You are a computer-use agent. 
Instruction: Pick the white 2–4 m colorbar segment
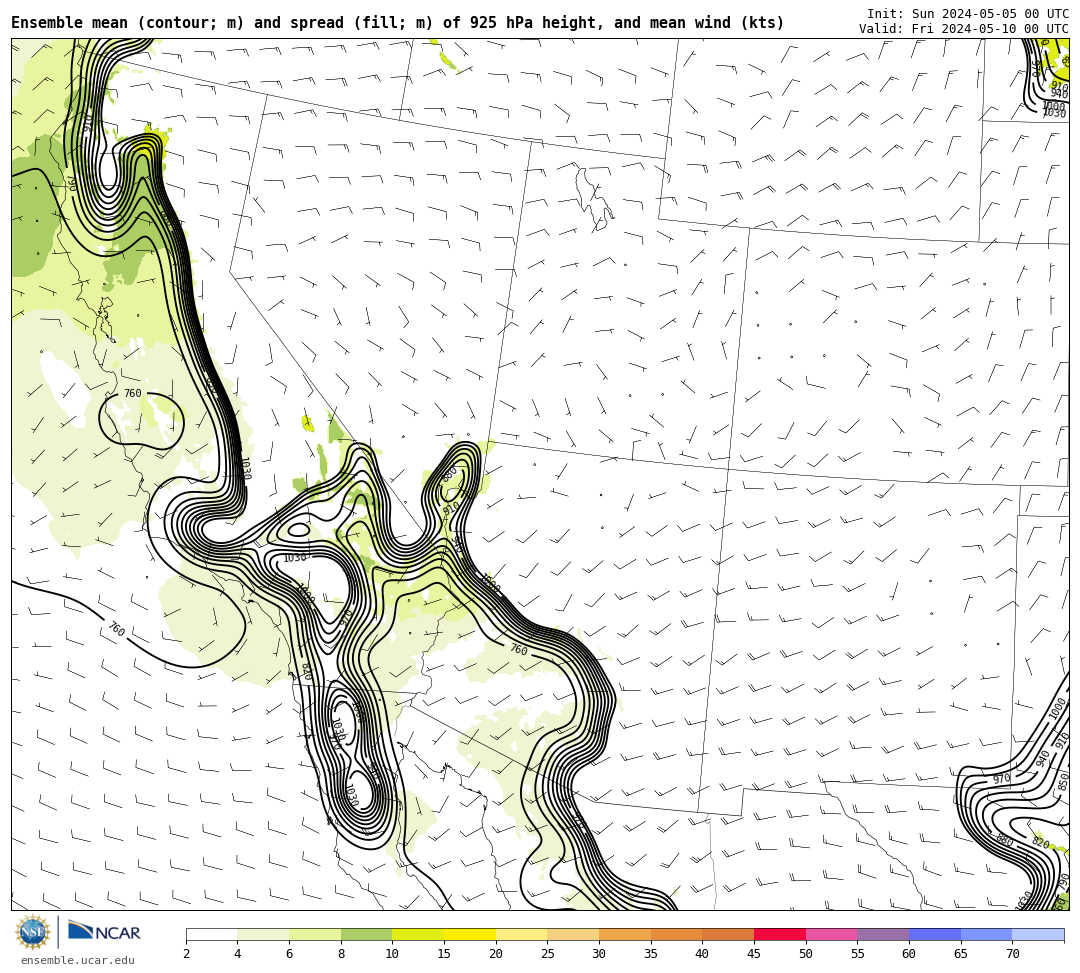click(x=211, y=934)
